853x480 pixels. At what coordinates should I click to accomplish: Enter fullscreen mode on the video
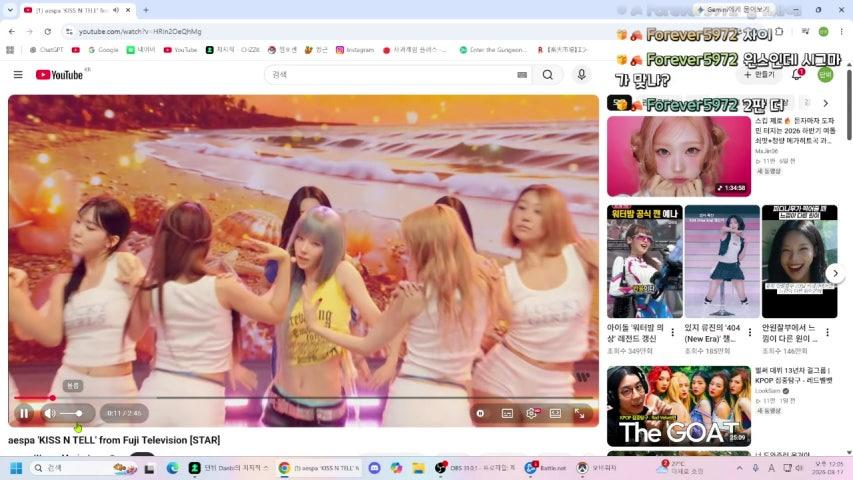pyautogui.click(x=580, y=413)
